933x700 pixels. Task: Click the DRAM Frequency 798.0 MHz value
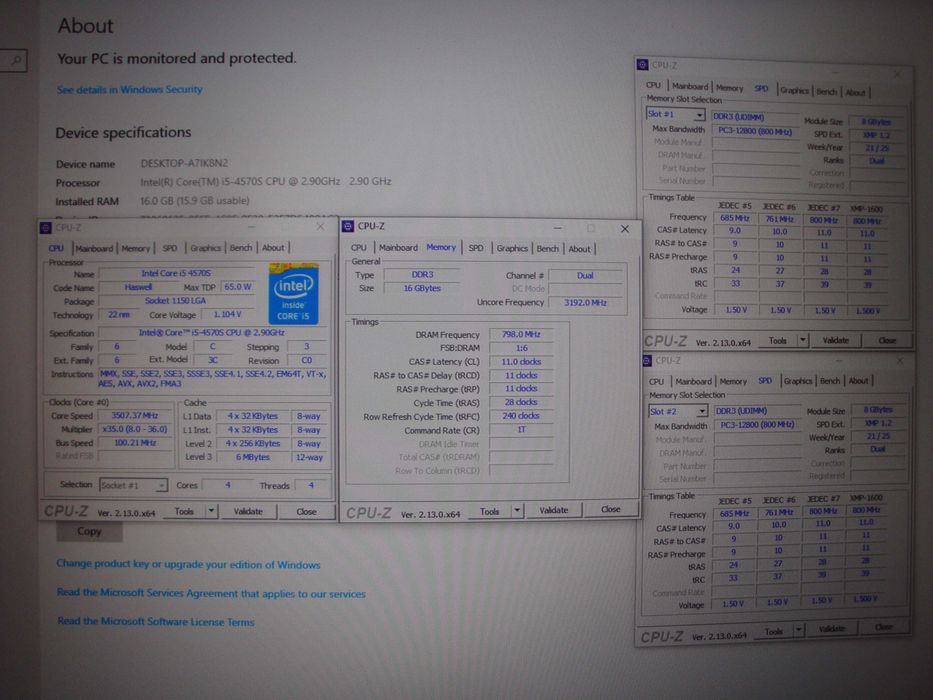tap(521, 335)
